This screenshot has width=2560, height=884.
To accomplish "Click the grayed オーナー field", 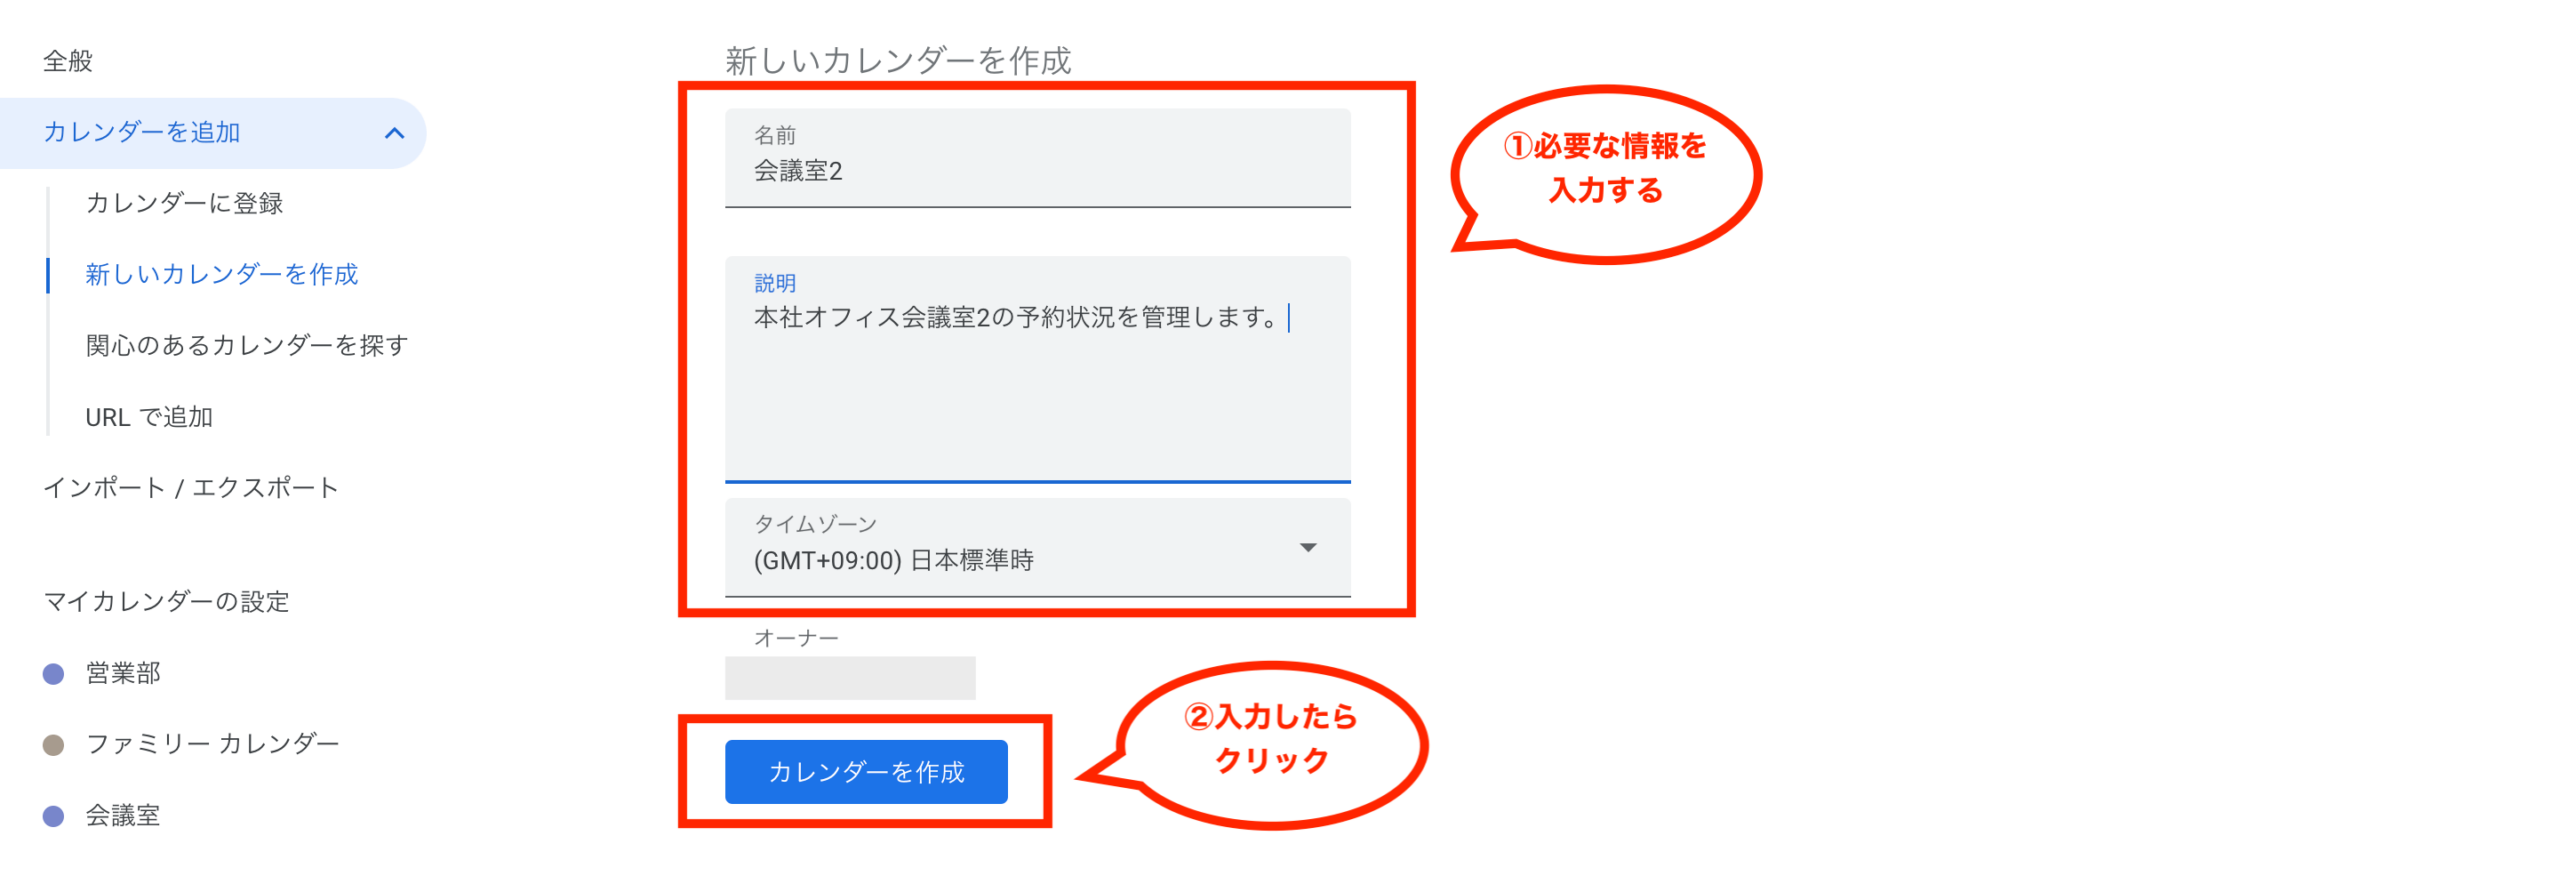I will click(x=849, y=677).
